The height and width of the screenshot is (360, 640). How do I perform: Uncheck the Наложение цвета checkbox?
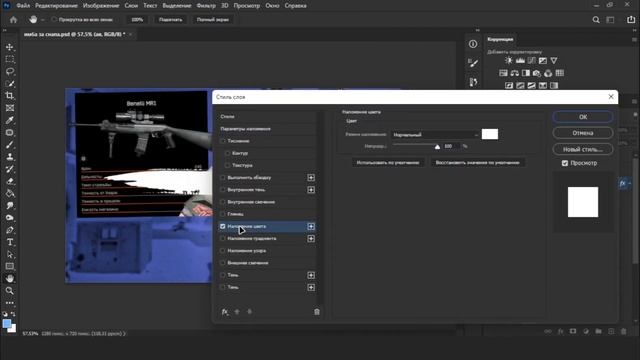(222, 226)
